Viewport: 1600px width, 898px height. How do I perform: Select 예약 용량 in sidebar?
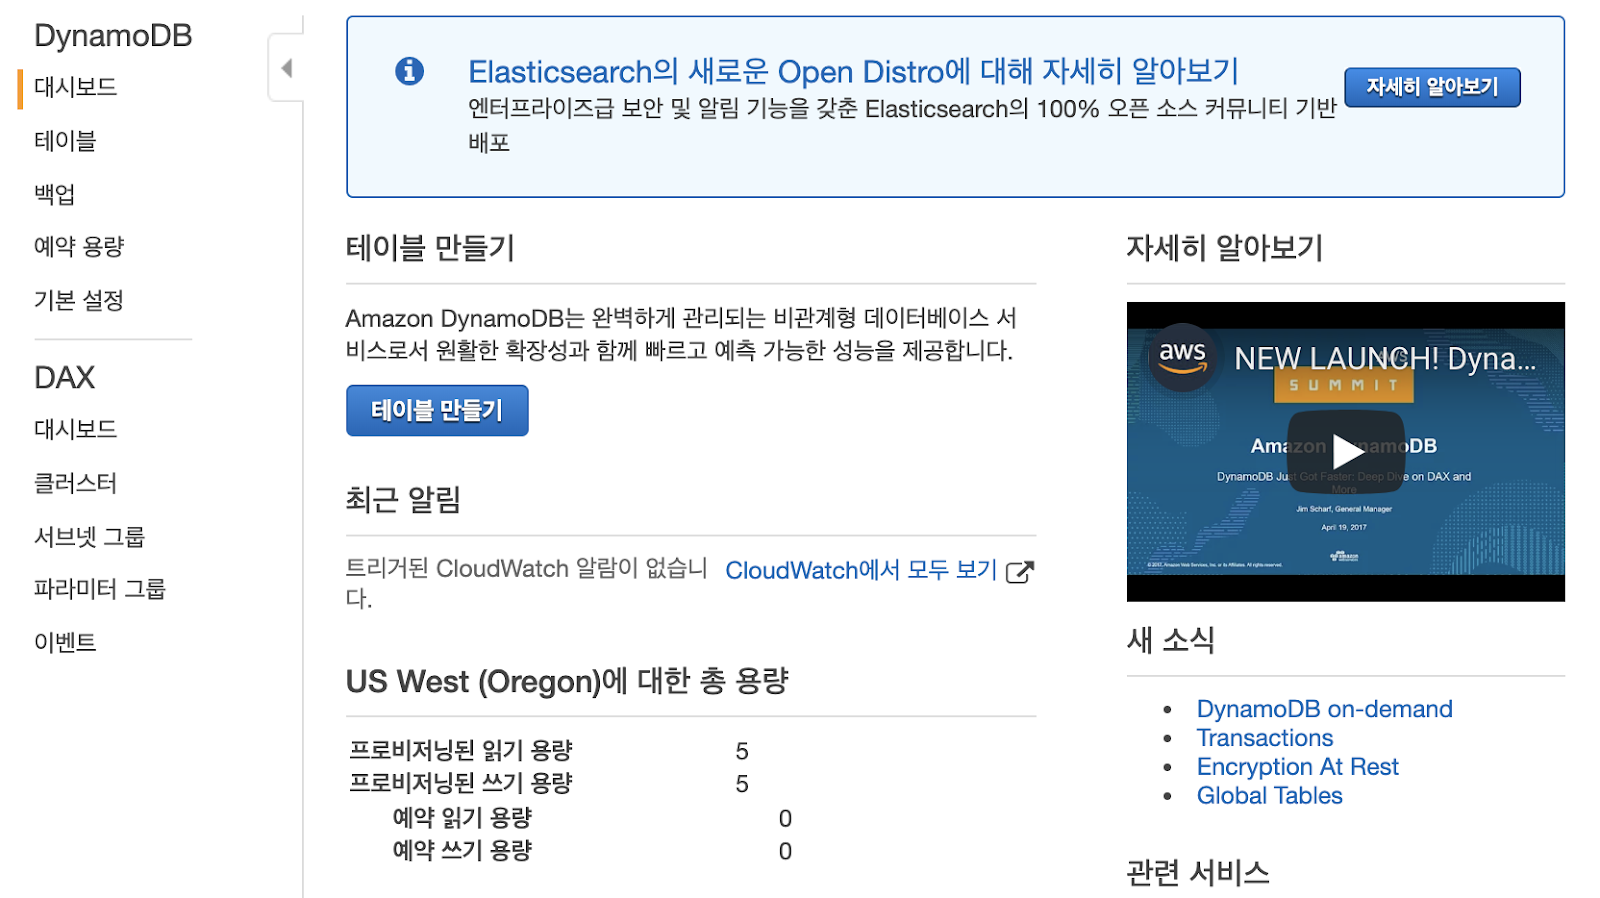point(79,247)
